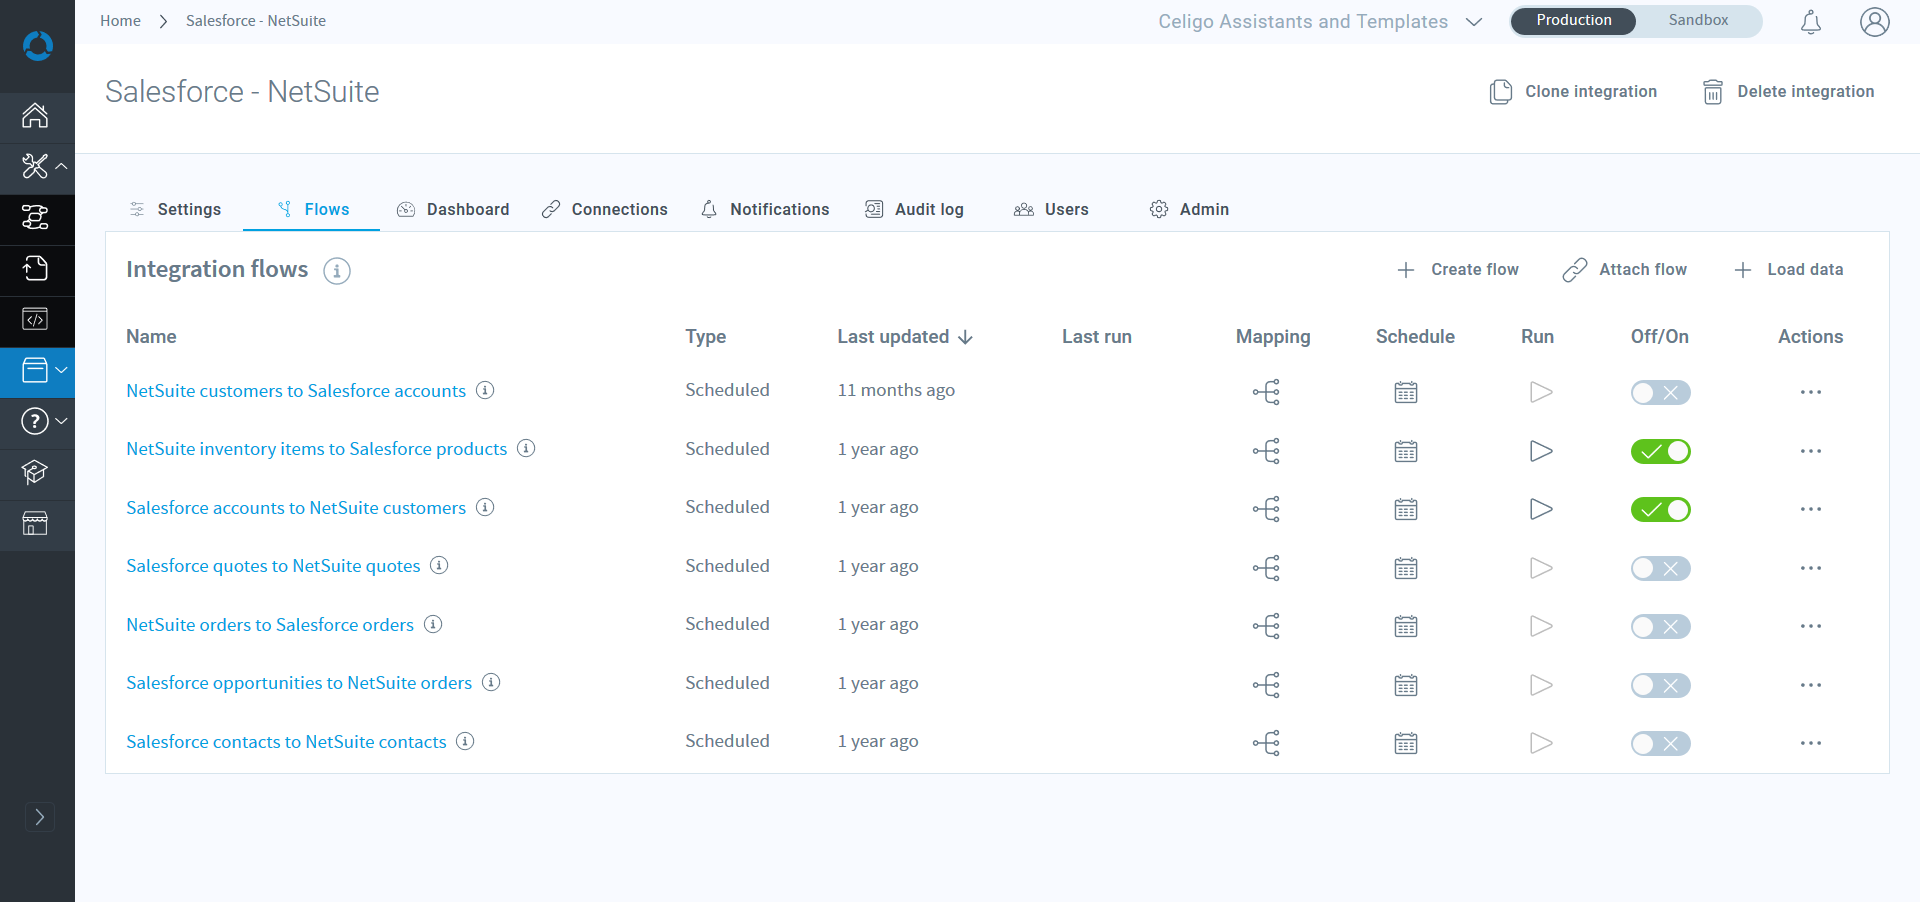
Task: Switch to the Connections tab
Action: pos(604,209)
